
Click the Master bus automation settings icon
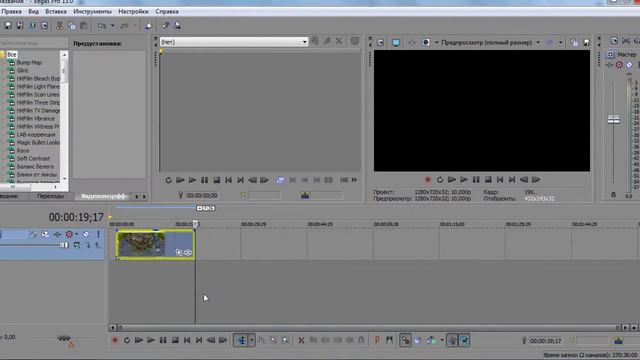[x=620, y=65]
